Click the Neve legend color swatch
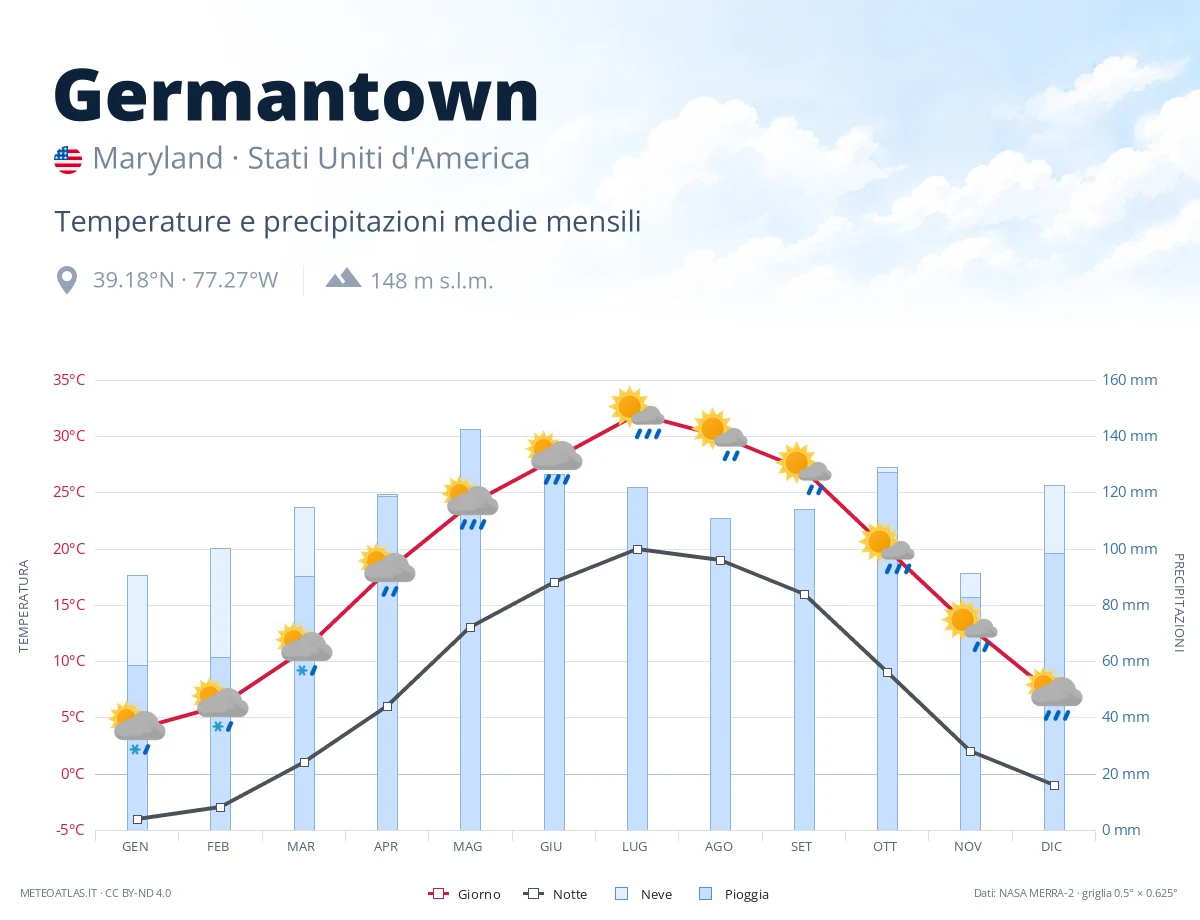This screenshot has width=1200, height=920. pyautogui.click(x=621, y=894)
